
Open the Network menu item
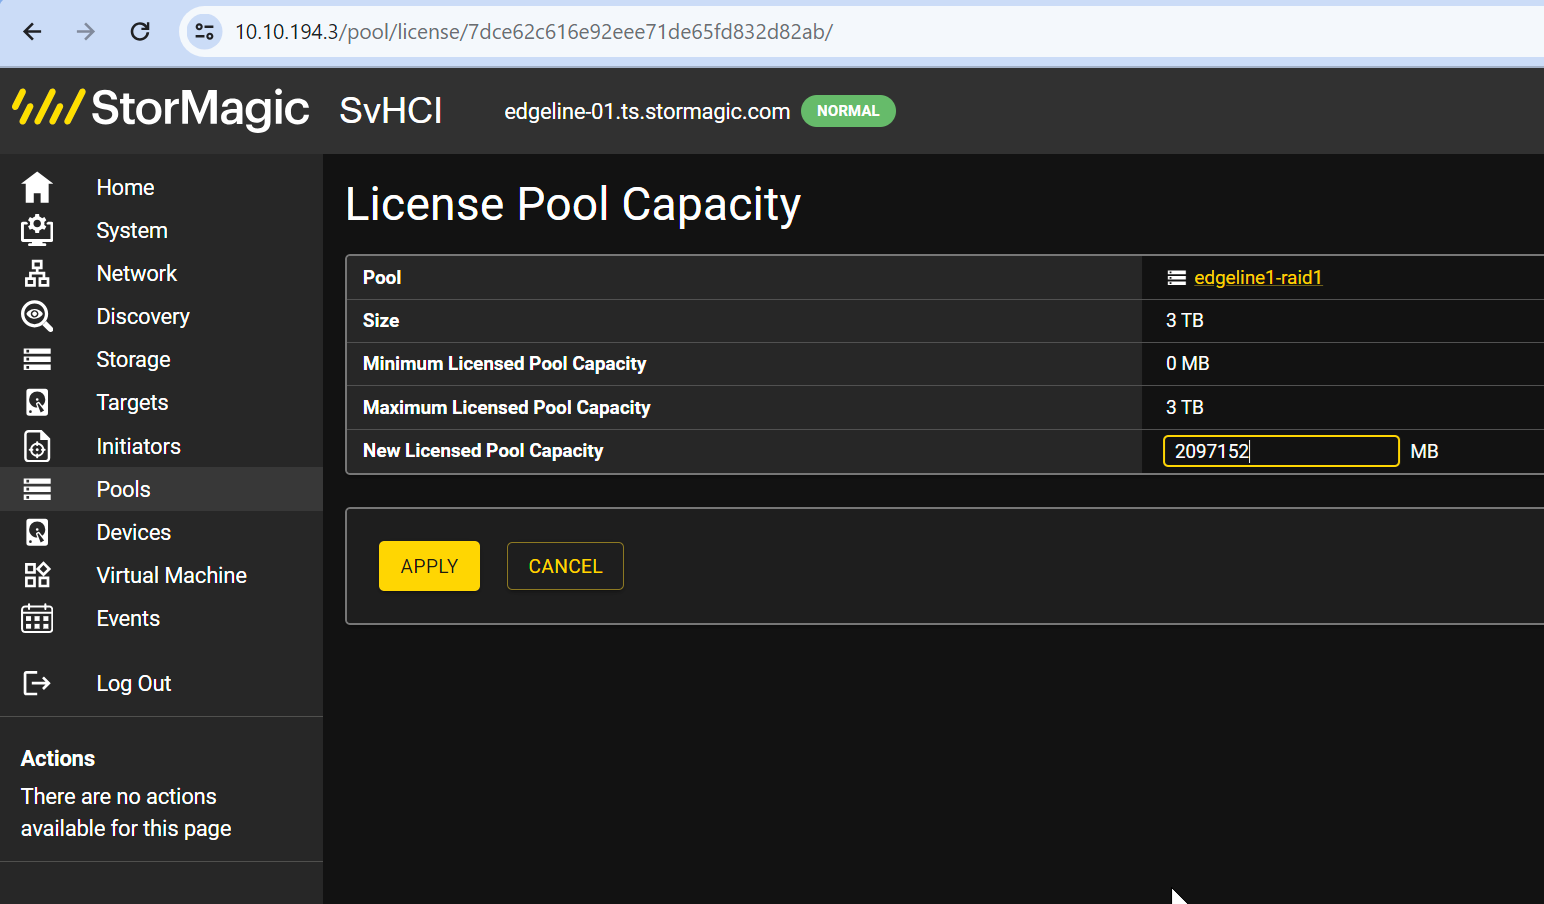coord(137,273)
